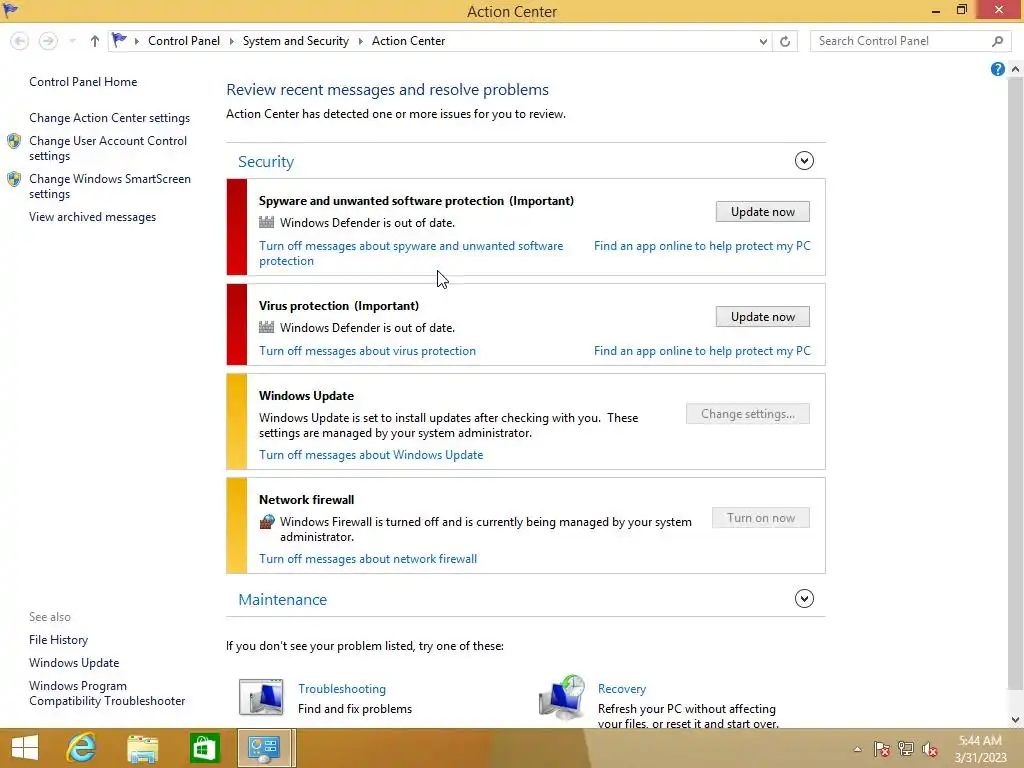Click the search magnifier icon
The height and width of the screenshot is (768, 1024).
997,41
